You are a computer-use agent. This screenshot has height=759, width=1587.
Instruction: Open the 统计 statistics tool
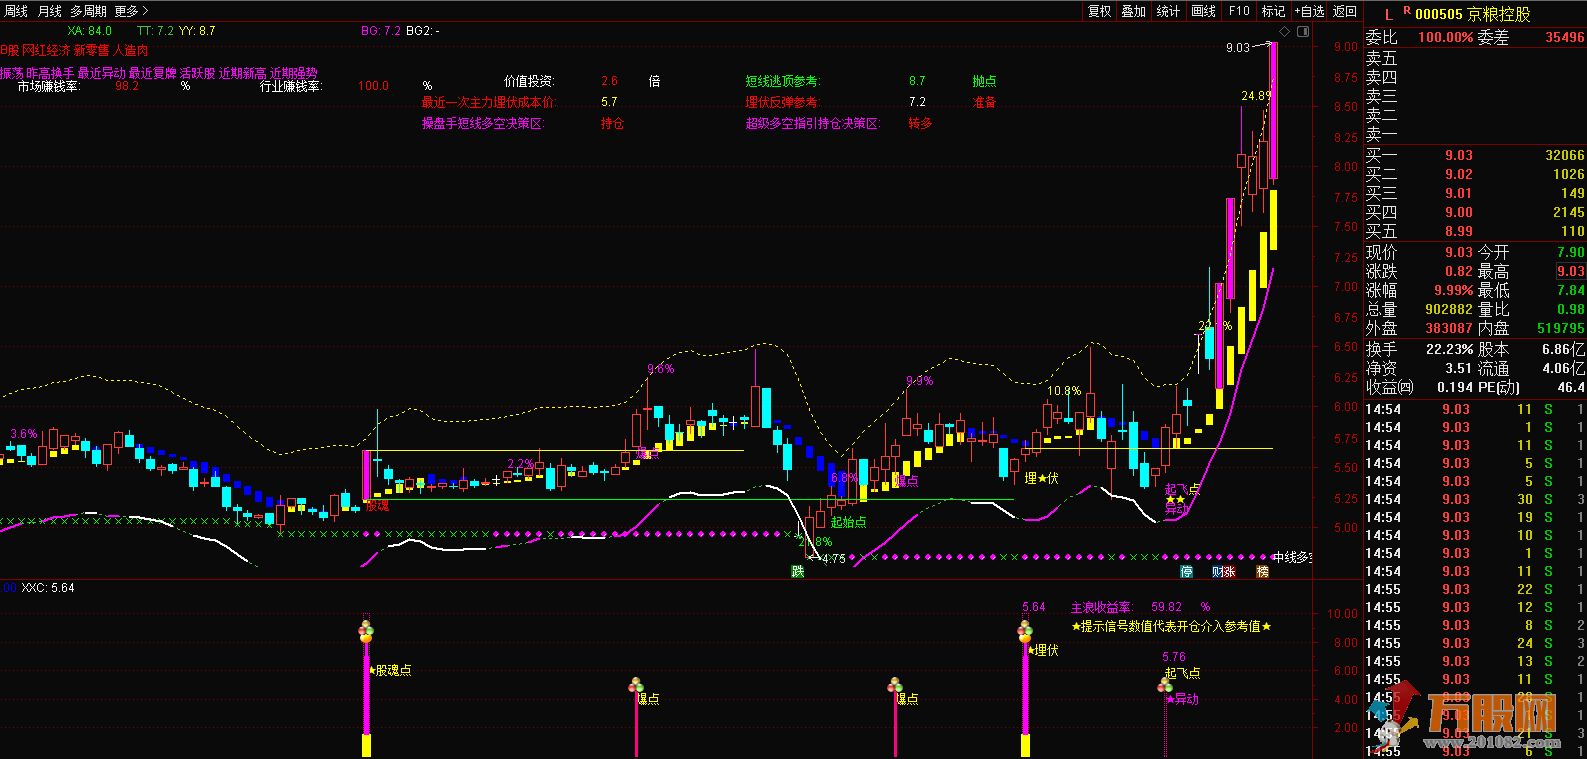coord(1168,11)
